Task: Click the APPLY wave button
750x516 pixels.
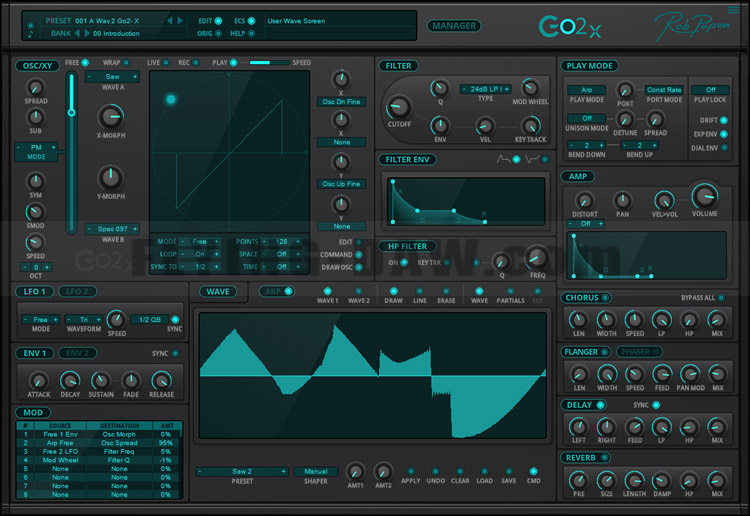Action: coord(410,472)
